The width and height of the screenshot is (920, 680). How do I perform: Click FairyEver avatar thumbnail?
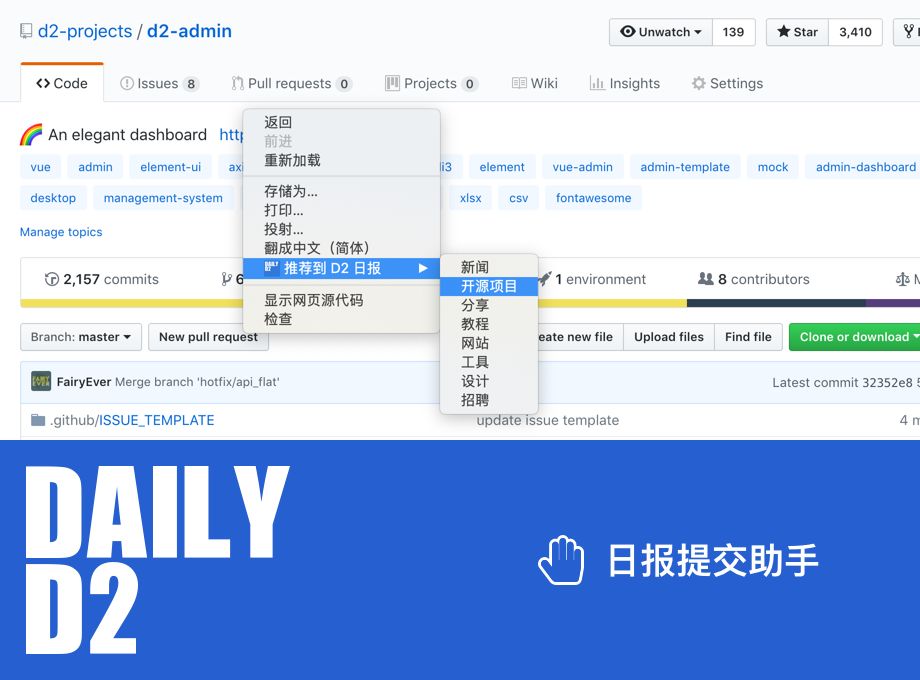pos(41,381)
